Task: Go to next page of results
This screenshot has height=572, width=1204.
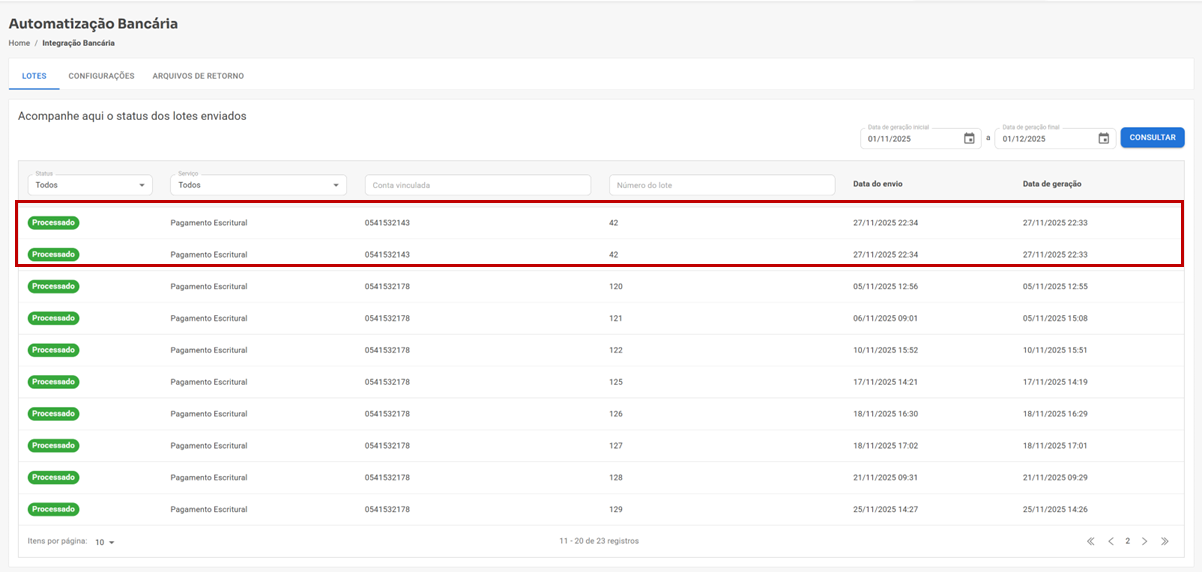Action: [1145, 541]
